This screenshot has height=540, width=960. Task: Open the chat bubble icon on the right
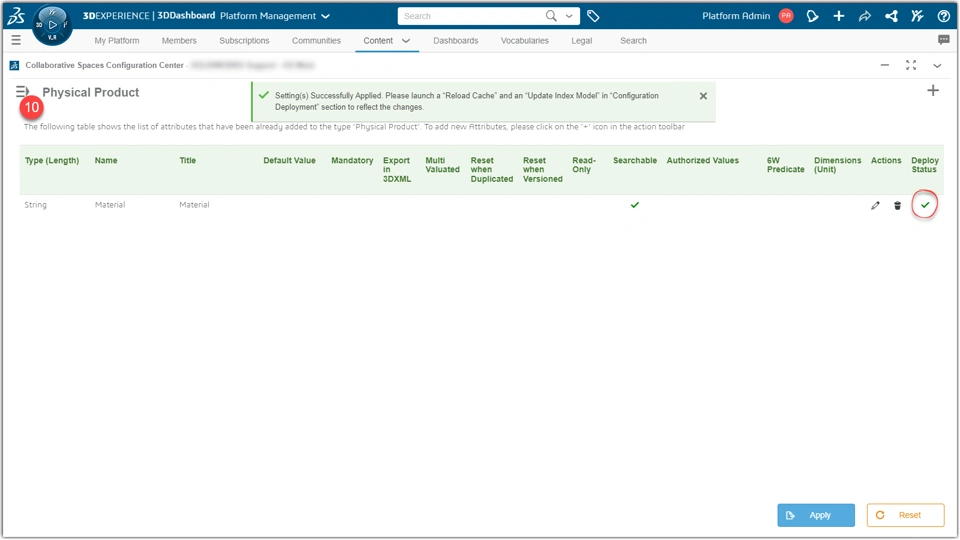pyautogui.click(x=943, y=40)
